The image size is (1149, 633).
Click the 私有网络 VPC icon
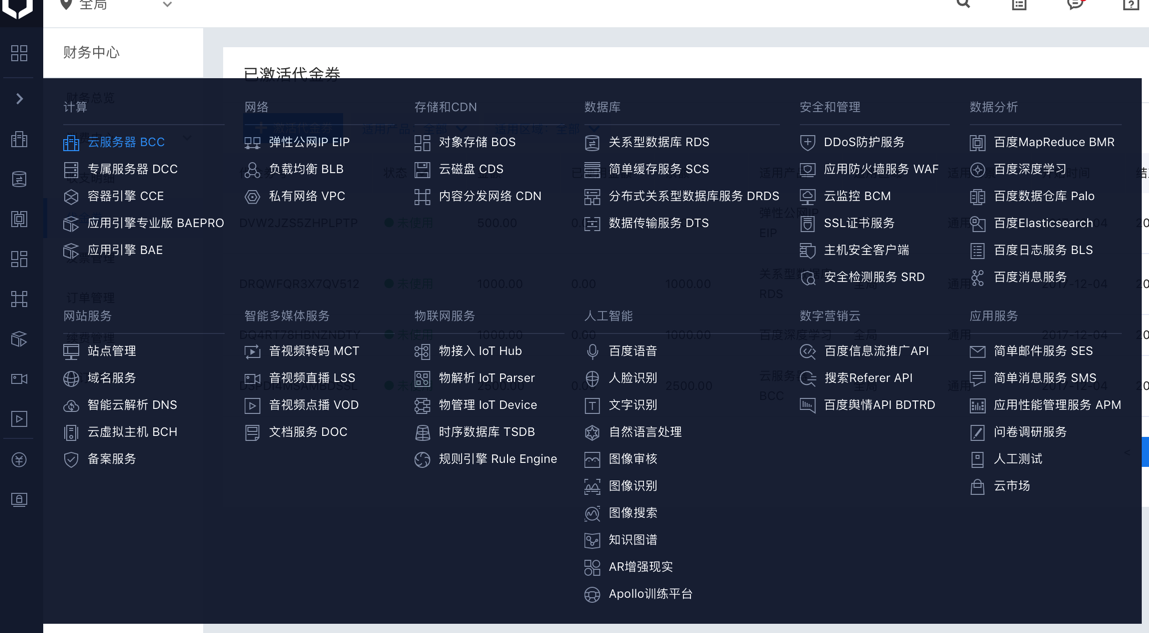(252, 197)
